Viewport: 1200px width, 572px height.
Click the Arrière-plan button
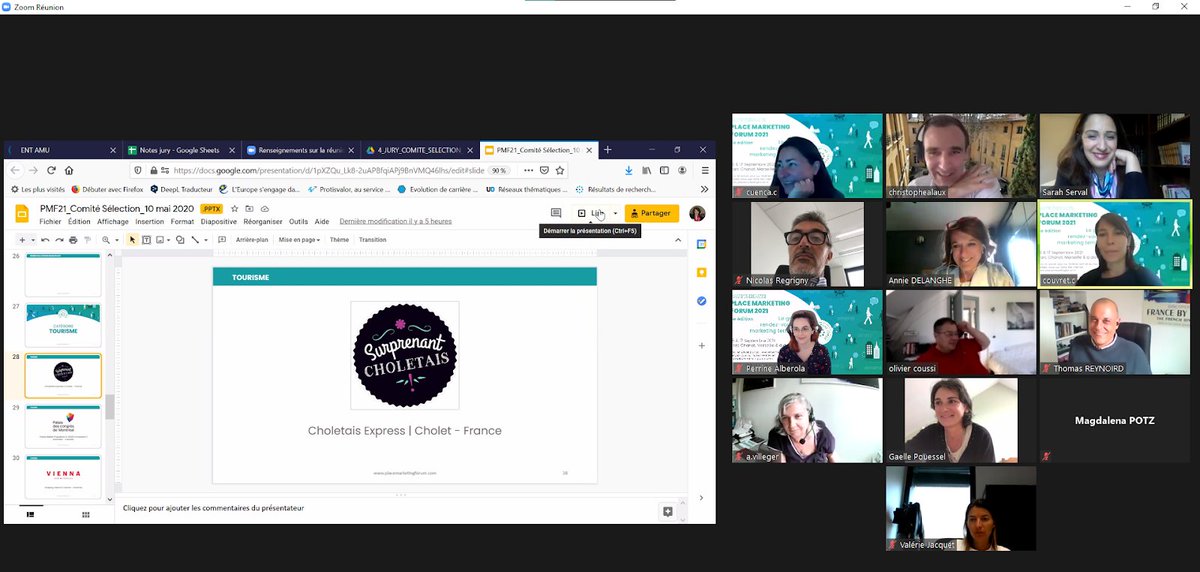coord(252,240)
